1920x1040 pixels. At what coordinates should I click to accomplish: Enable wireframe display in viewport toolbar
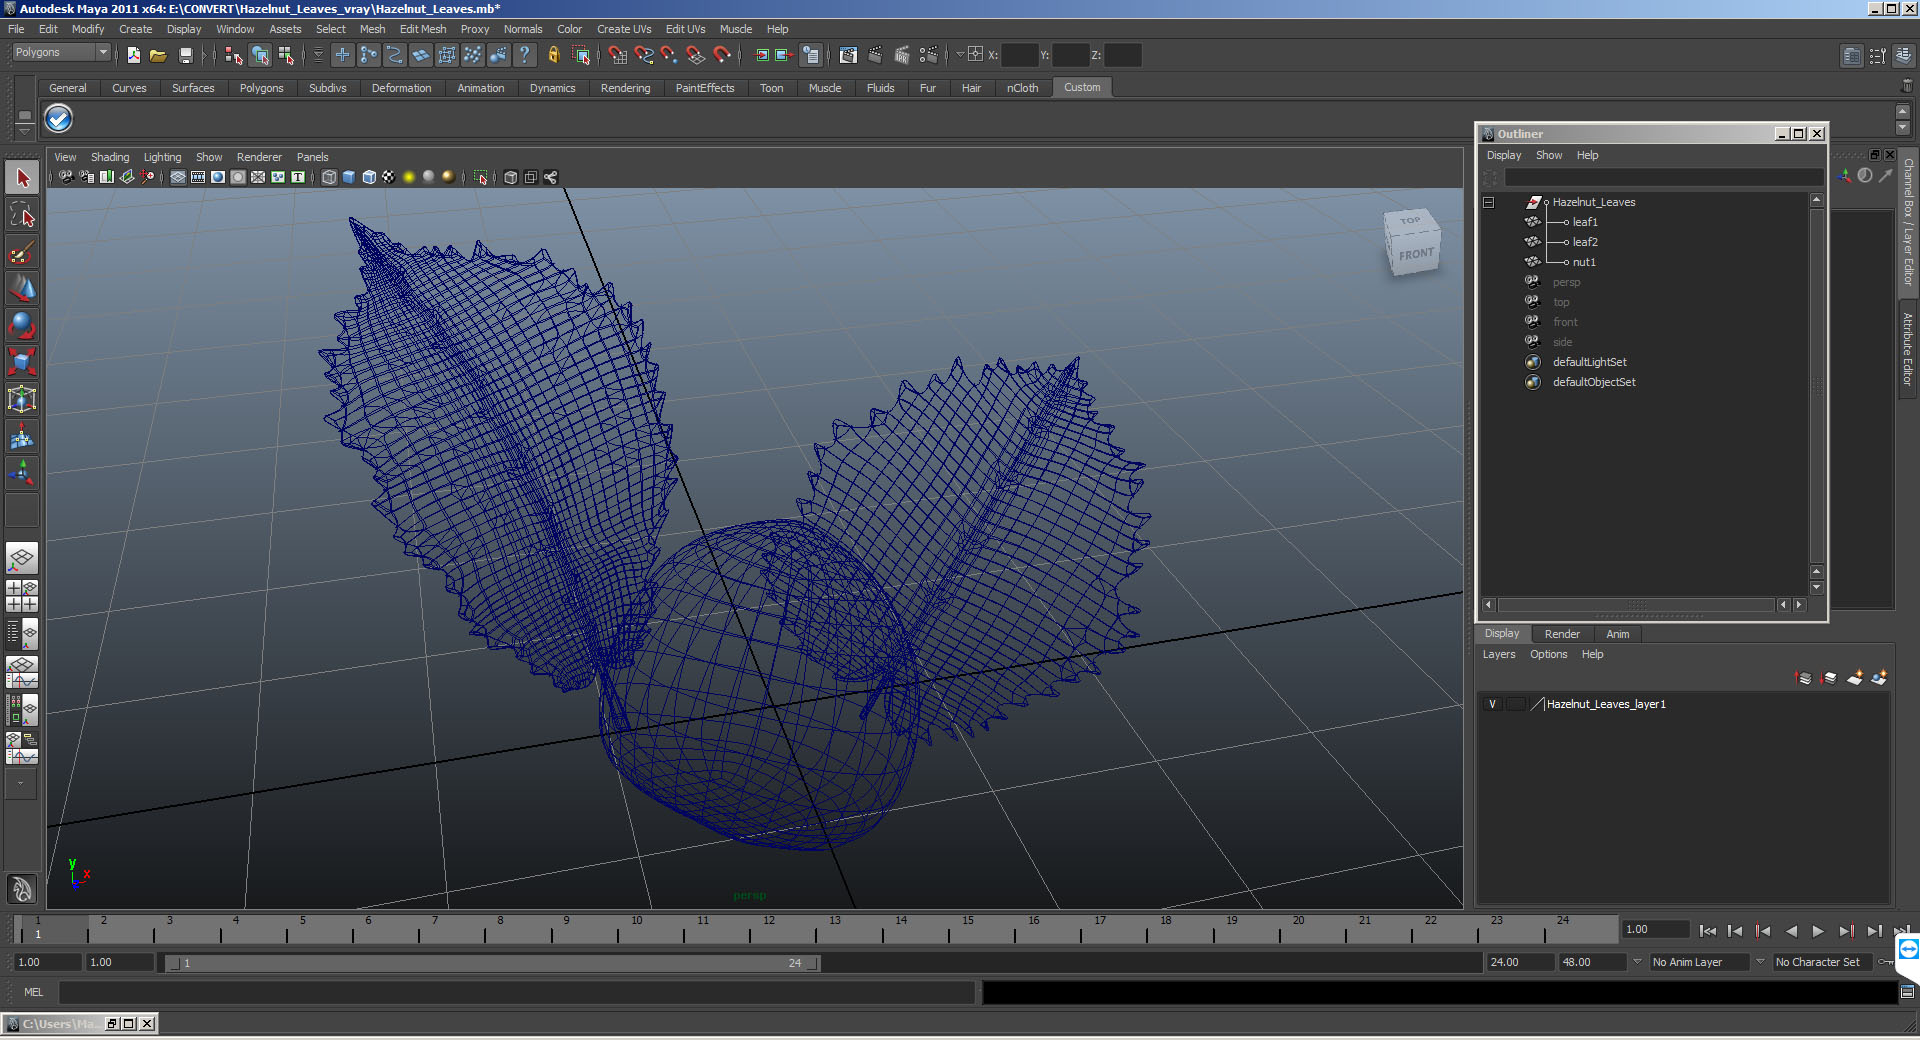pyautogui.click(x=329, y=177)
